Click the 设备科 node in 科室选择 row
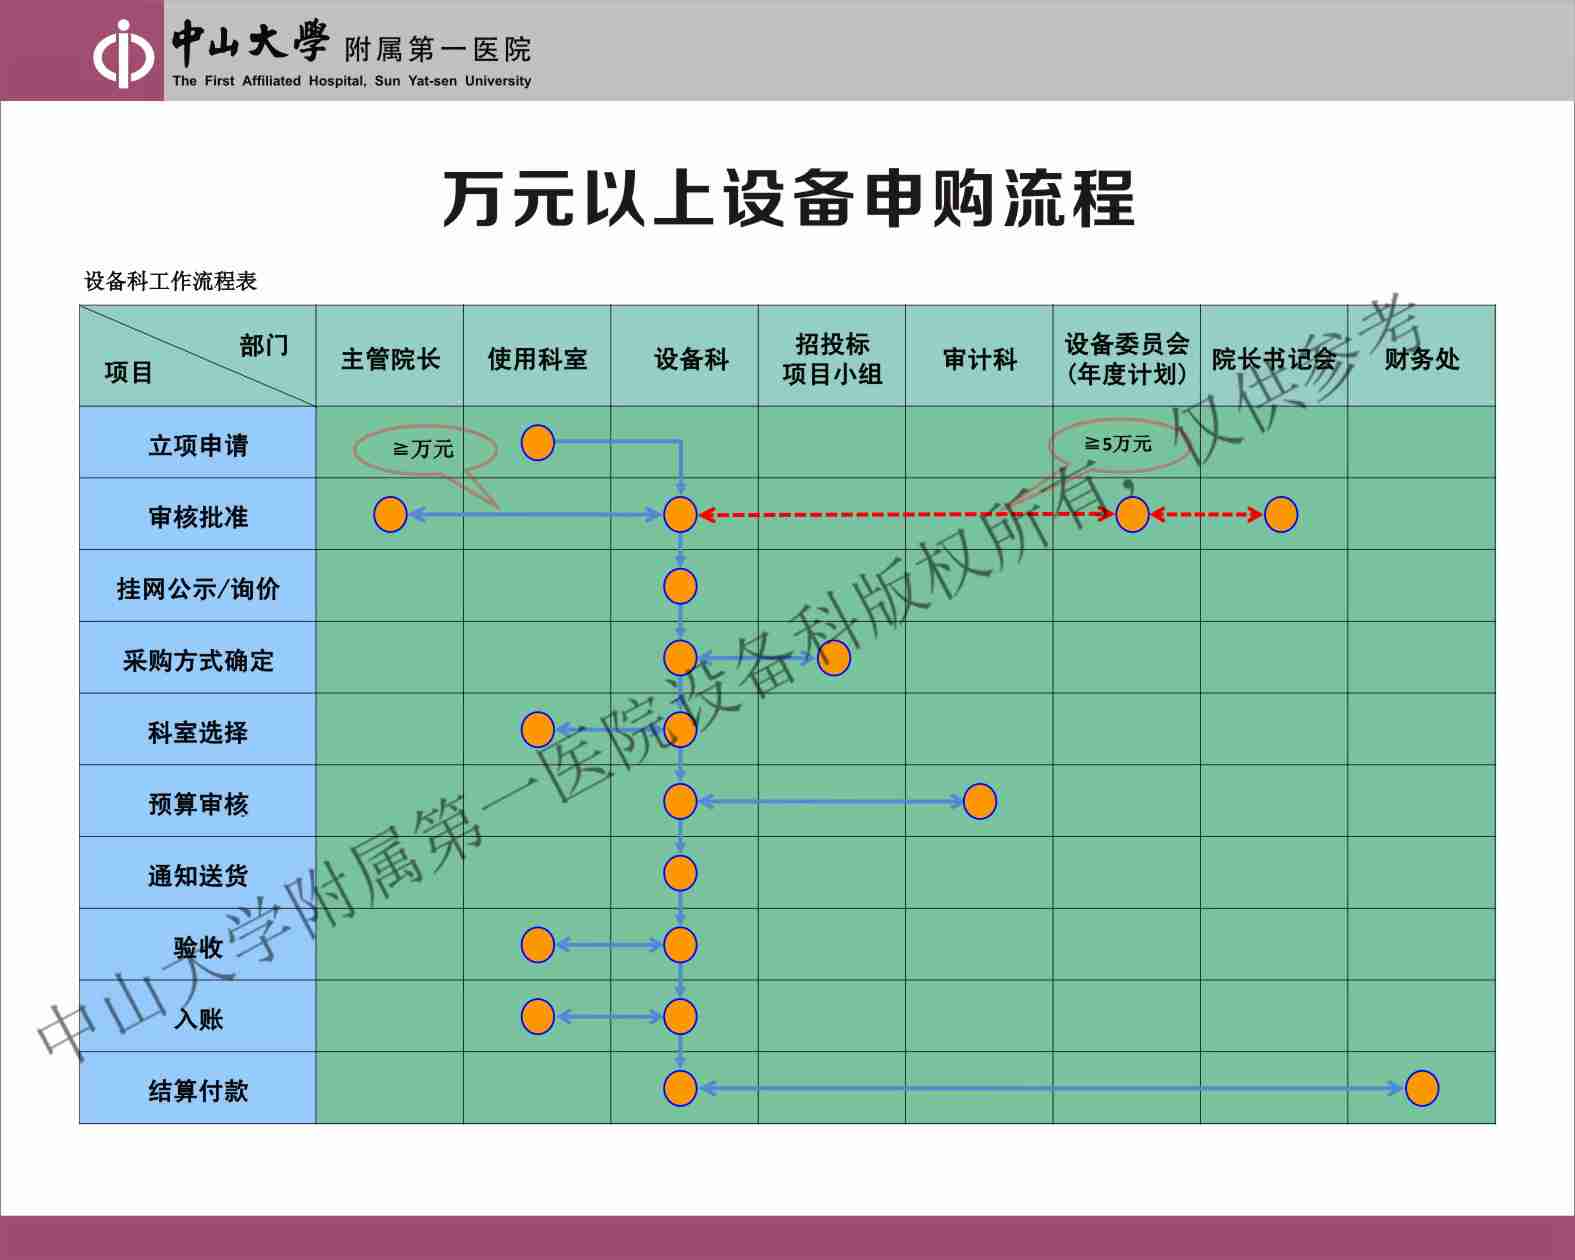This screenshot has width=1575, height=1260. 680,729
